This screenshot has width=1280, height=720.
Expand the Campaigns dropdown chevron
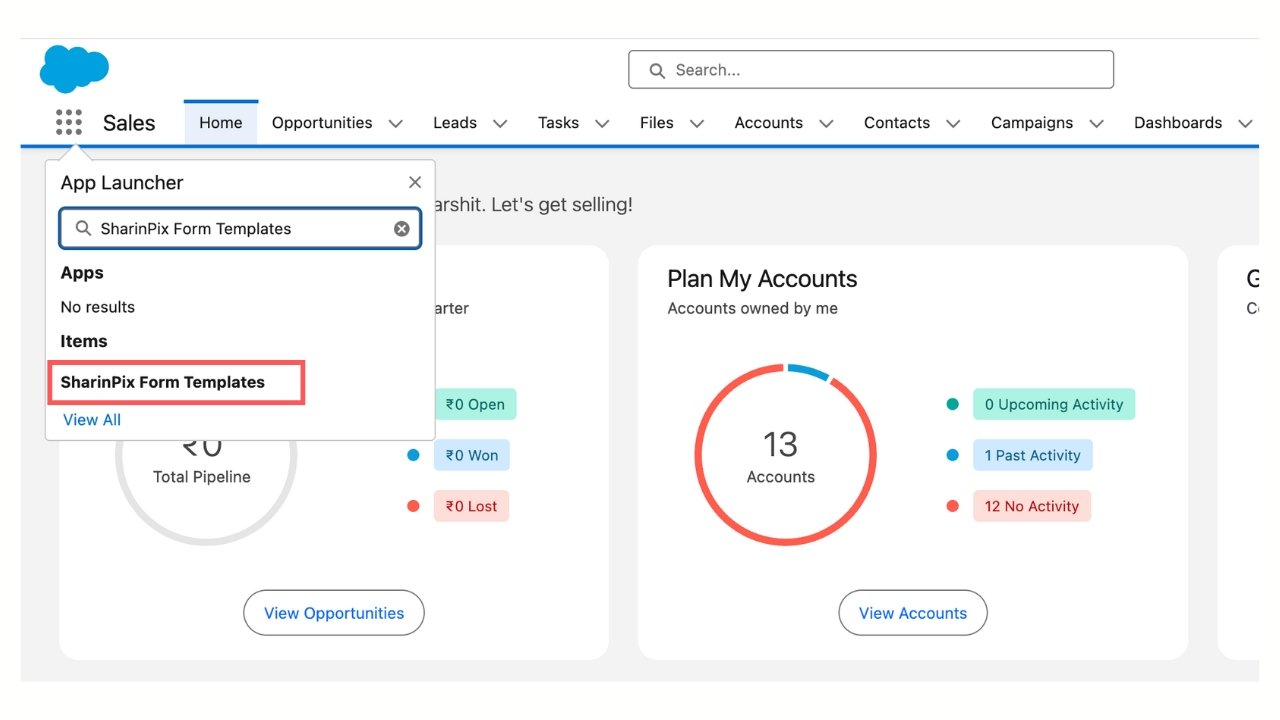[x=1096, y=124]
